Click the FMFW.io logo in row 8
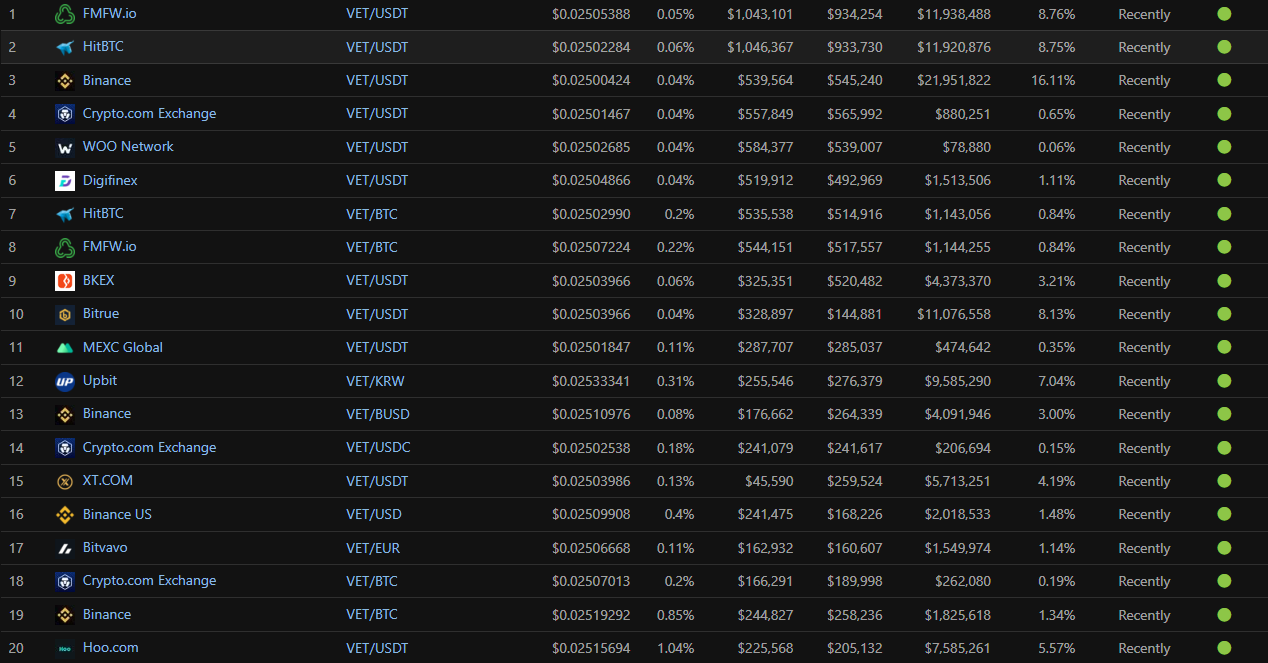 pyautogui.click(x=65, y=247)
